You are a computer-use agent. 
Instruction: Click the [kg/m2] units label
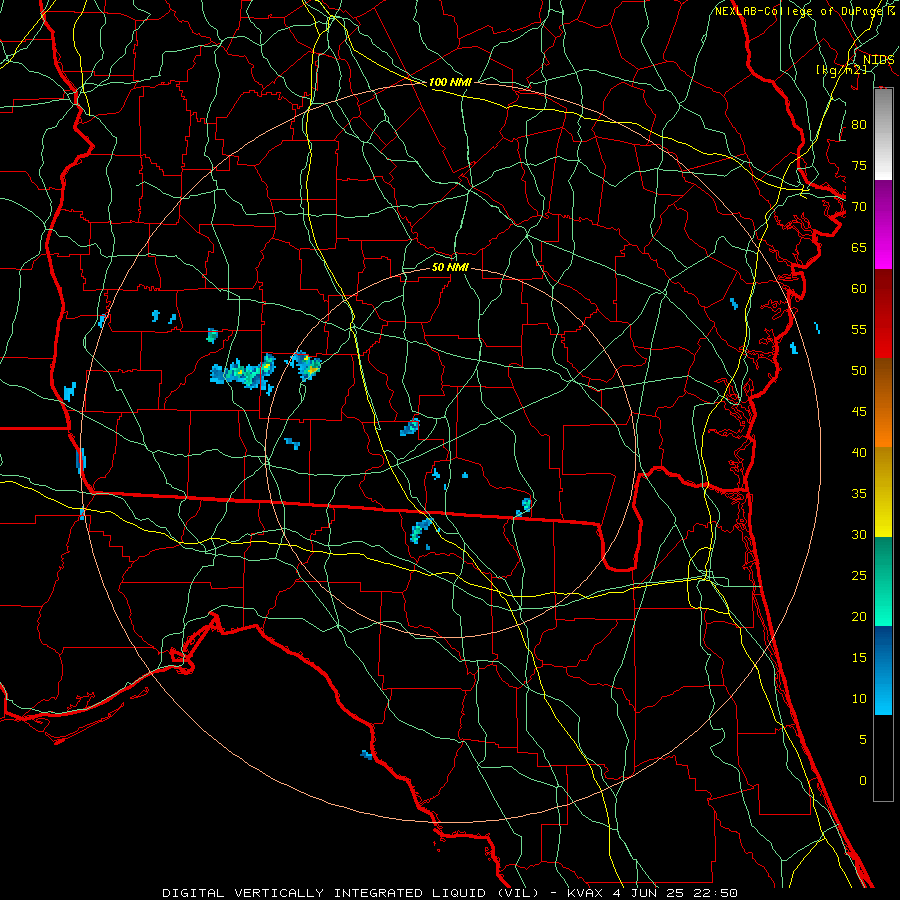pos(841,69)
